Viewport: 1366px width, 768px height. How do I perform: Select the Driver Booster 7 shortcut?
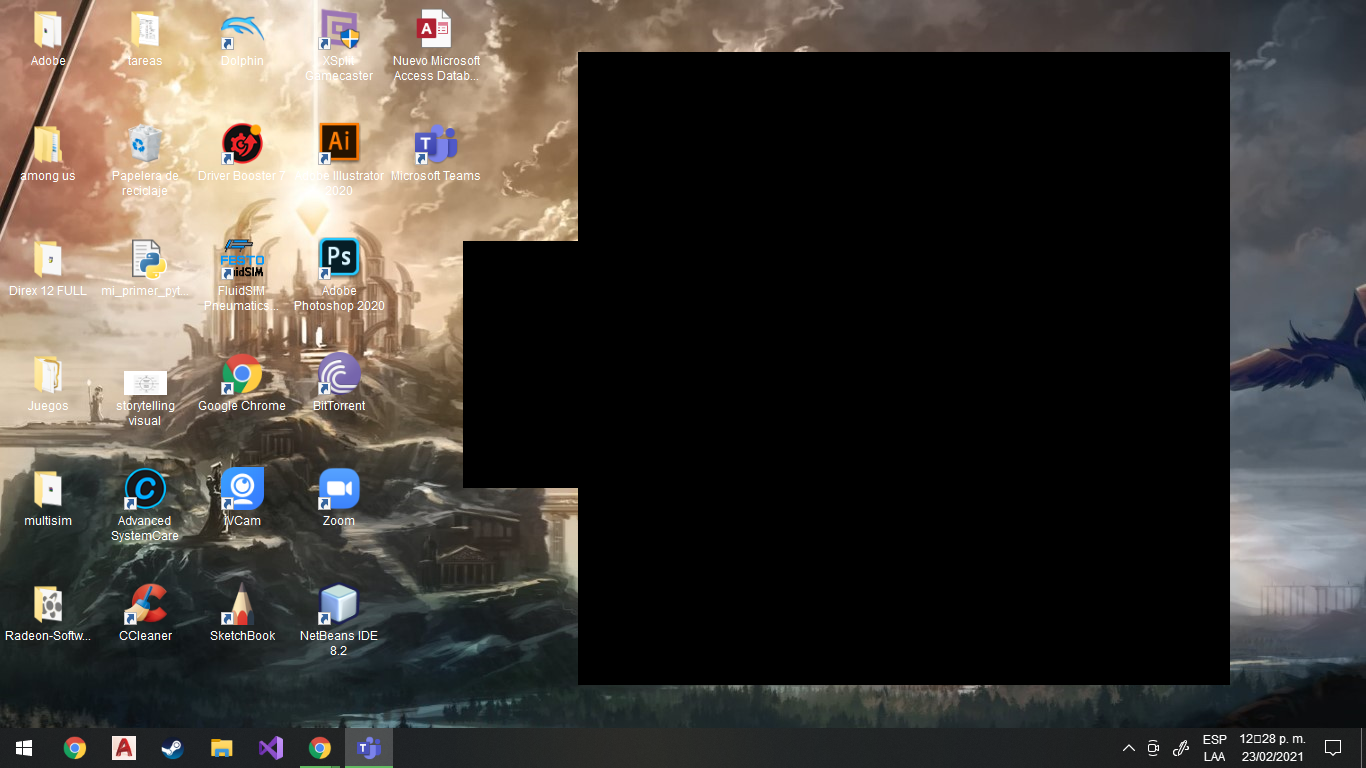coord(242,155)
